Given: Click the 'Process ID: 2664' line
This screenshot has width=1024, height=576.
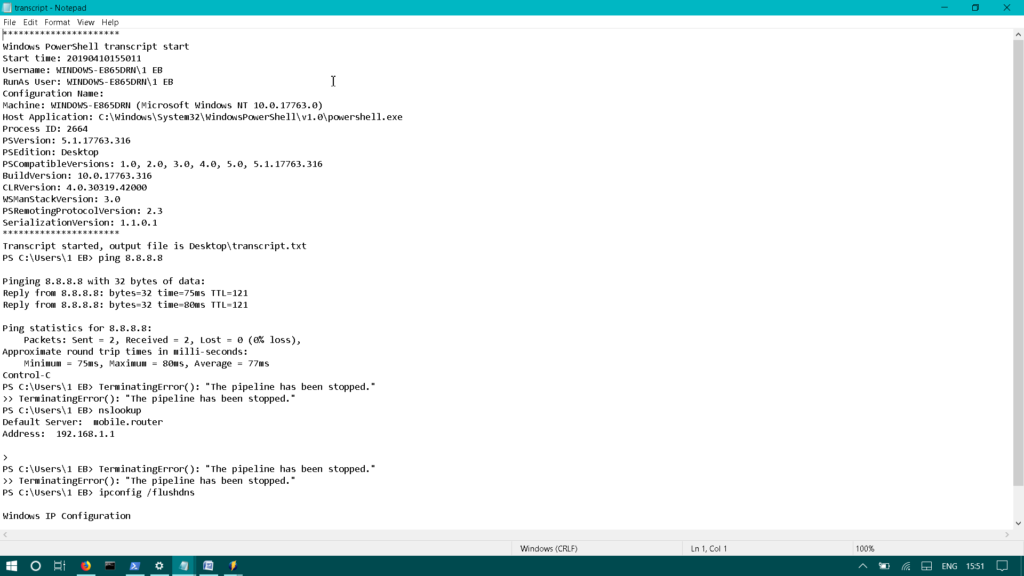Looking at the screenshot, I should [x=44, y=129].
